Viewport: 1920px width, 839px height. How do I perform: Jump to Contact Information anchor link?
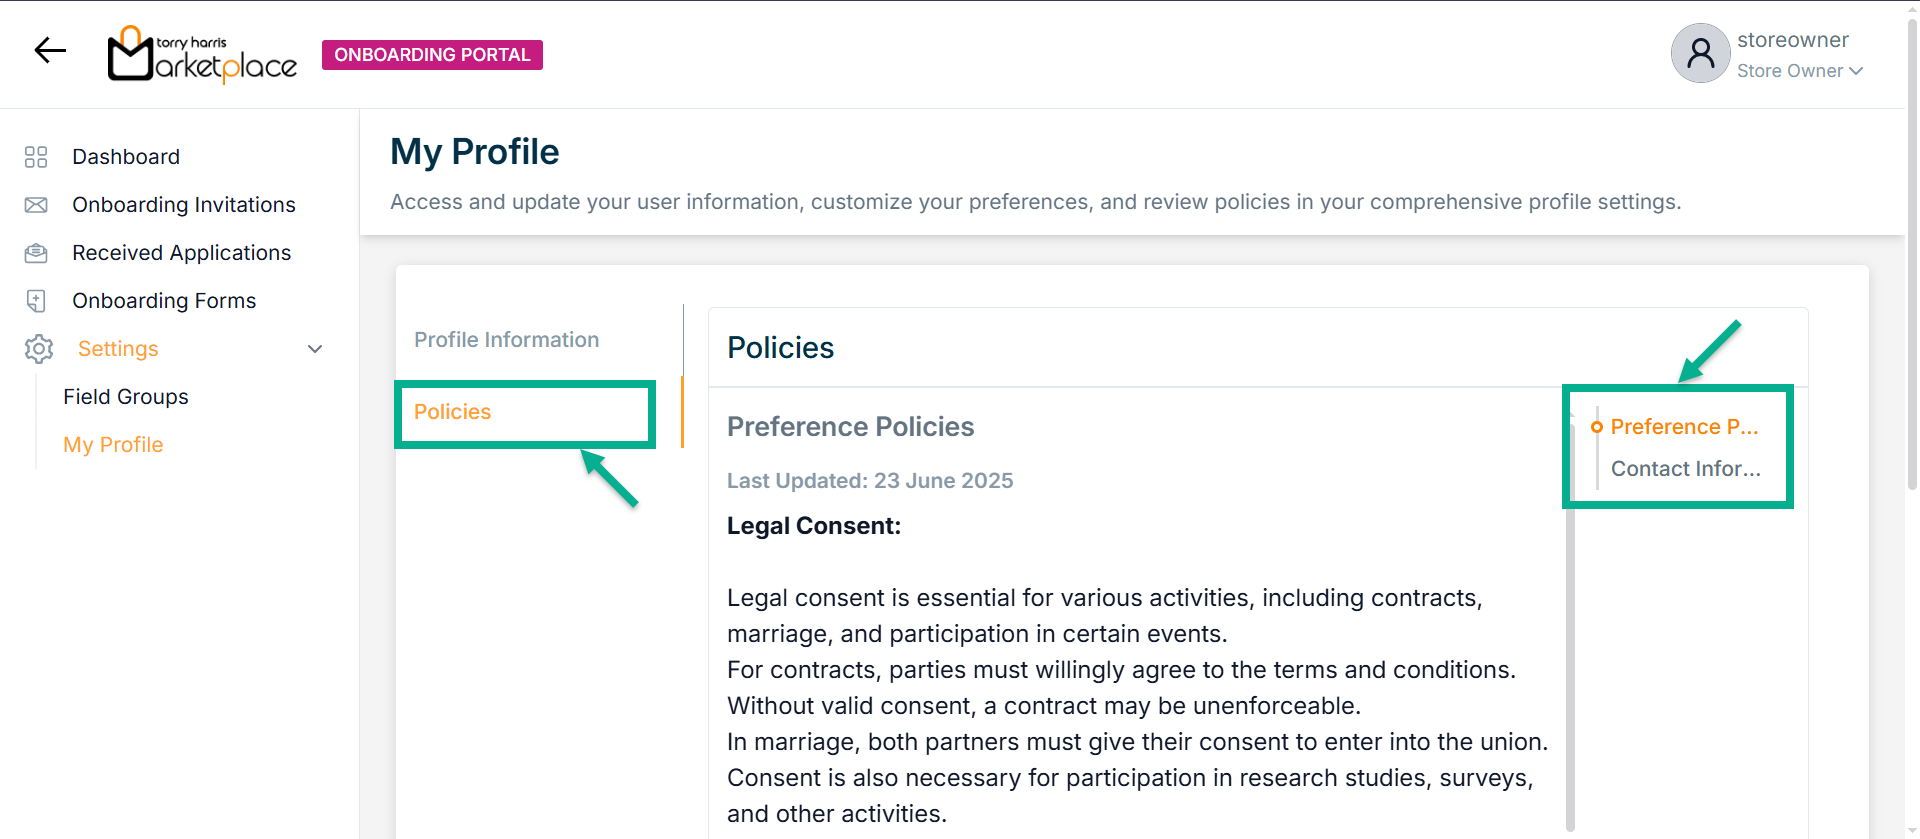click(1685, 469)
